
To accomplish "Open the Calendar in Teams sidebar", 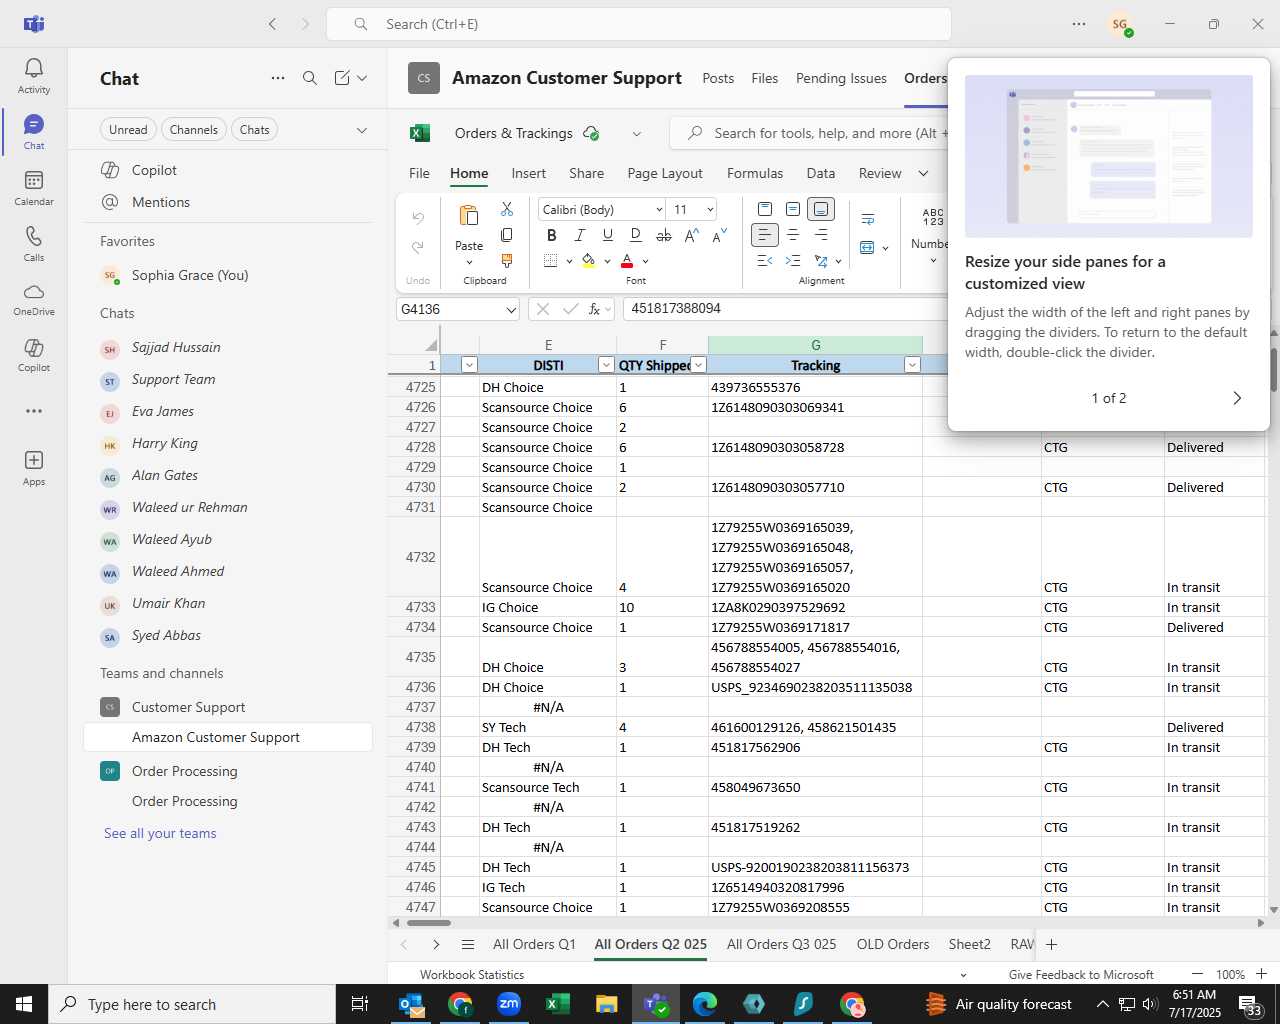I will tap(33, 188).
